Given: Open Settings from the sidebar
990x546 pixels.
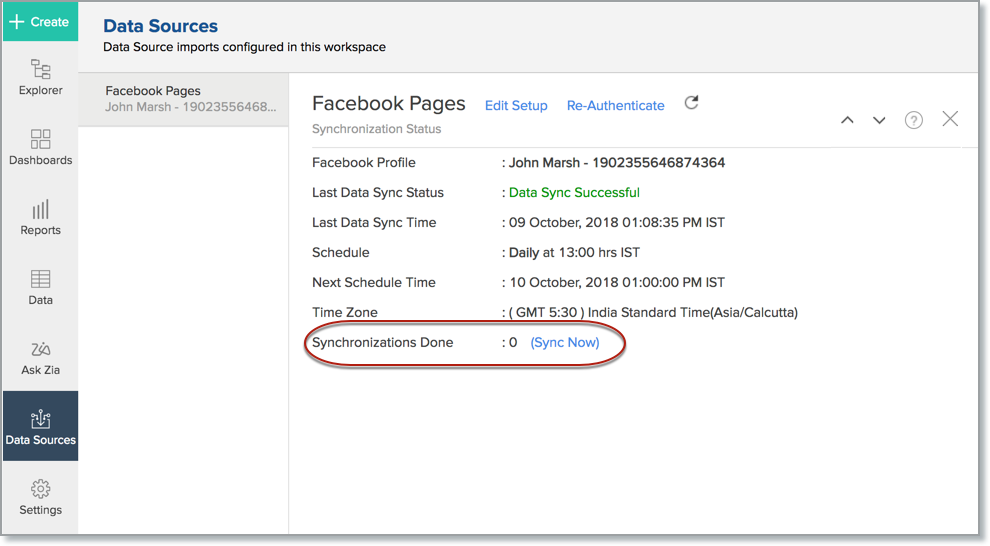Looking at the screenshot, I should pos(40,497).
